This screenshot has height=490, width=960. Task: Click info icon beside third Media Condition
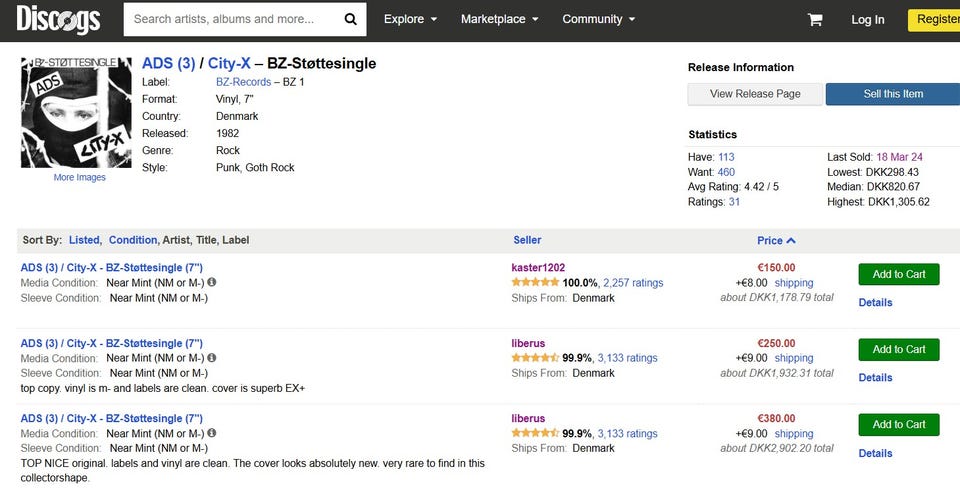point(212,433)
